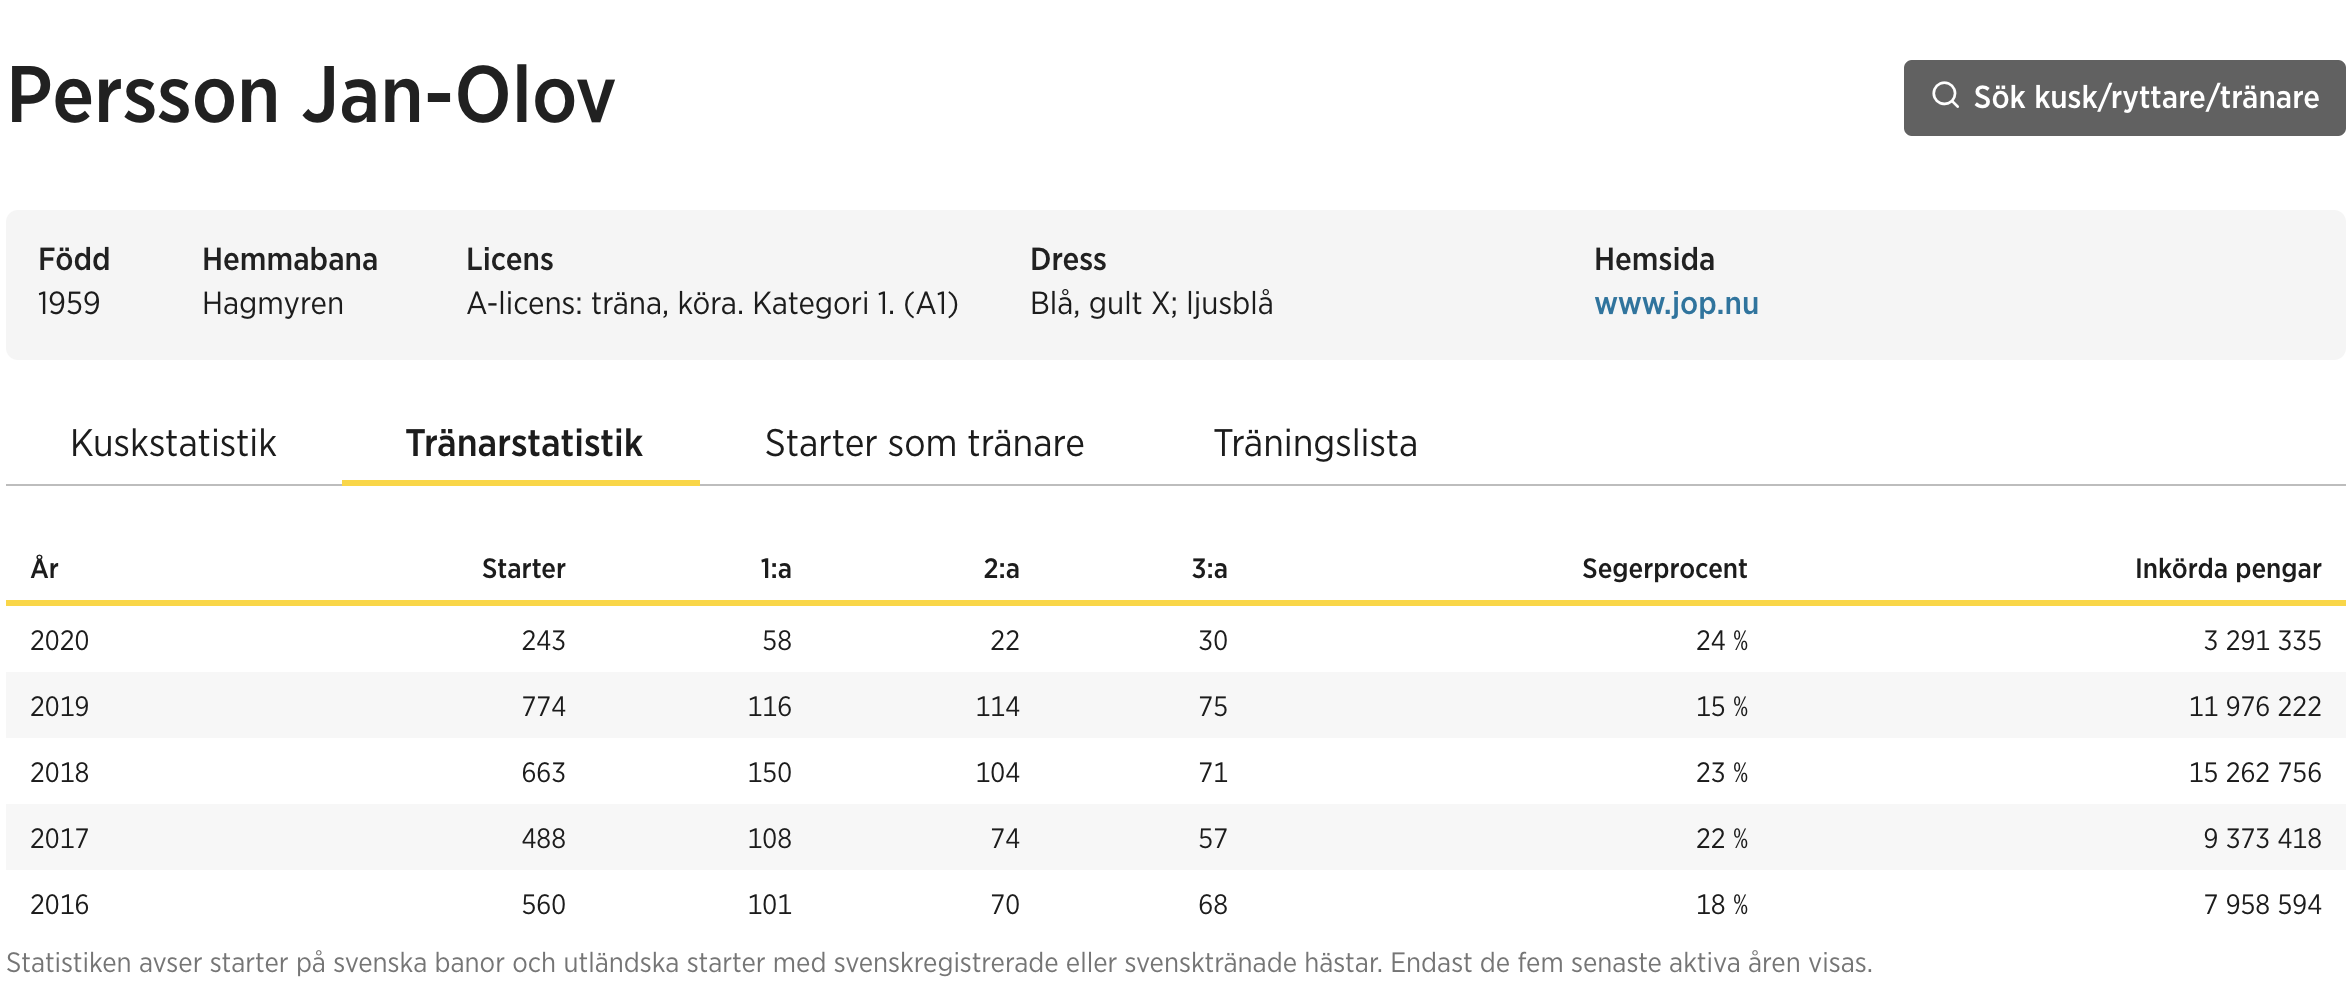Click the 2017 row earnings 9 373 418

tap(2262, 838)
